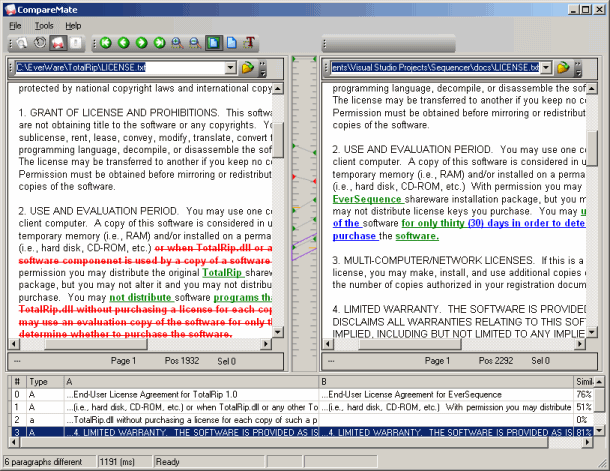Select difference row 1 with 51% similarity
Screen dimensions: 610x471
pyautogui.click(x=302, y=407)
